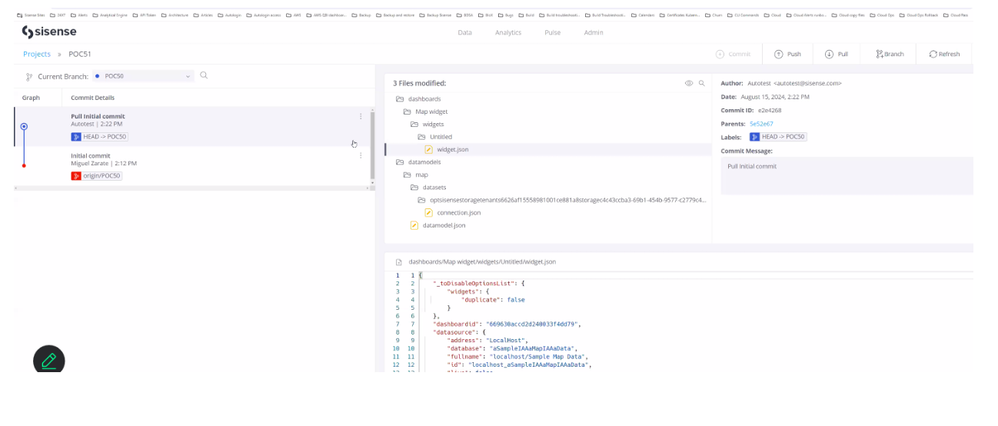Click the origin/POC50 red branch label
The image size is (998, 426).
click(96, 176)
